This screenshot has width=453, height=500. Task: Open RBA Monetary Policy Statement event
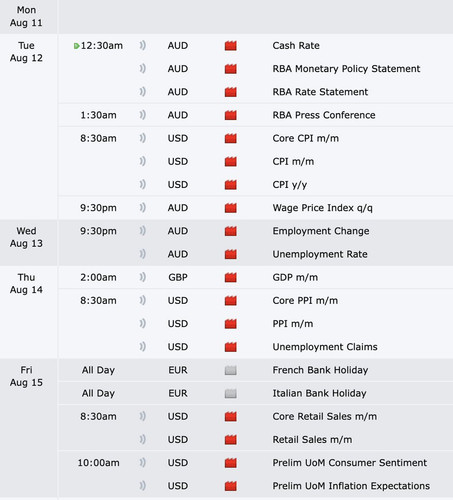346,69
